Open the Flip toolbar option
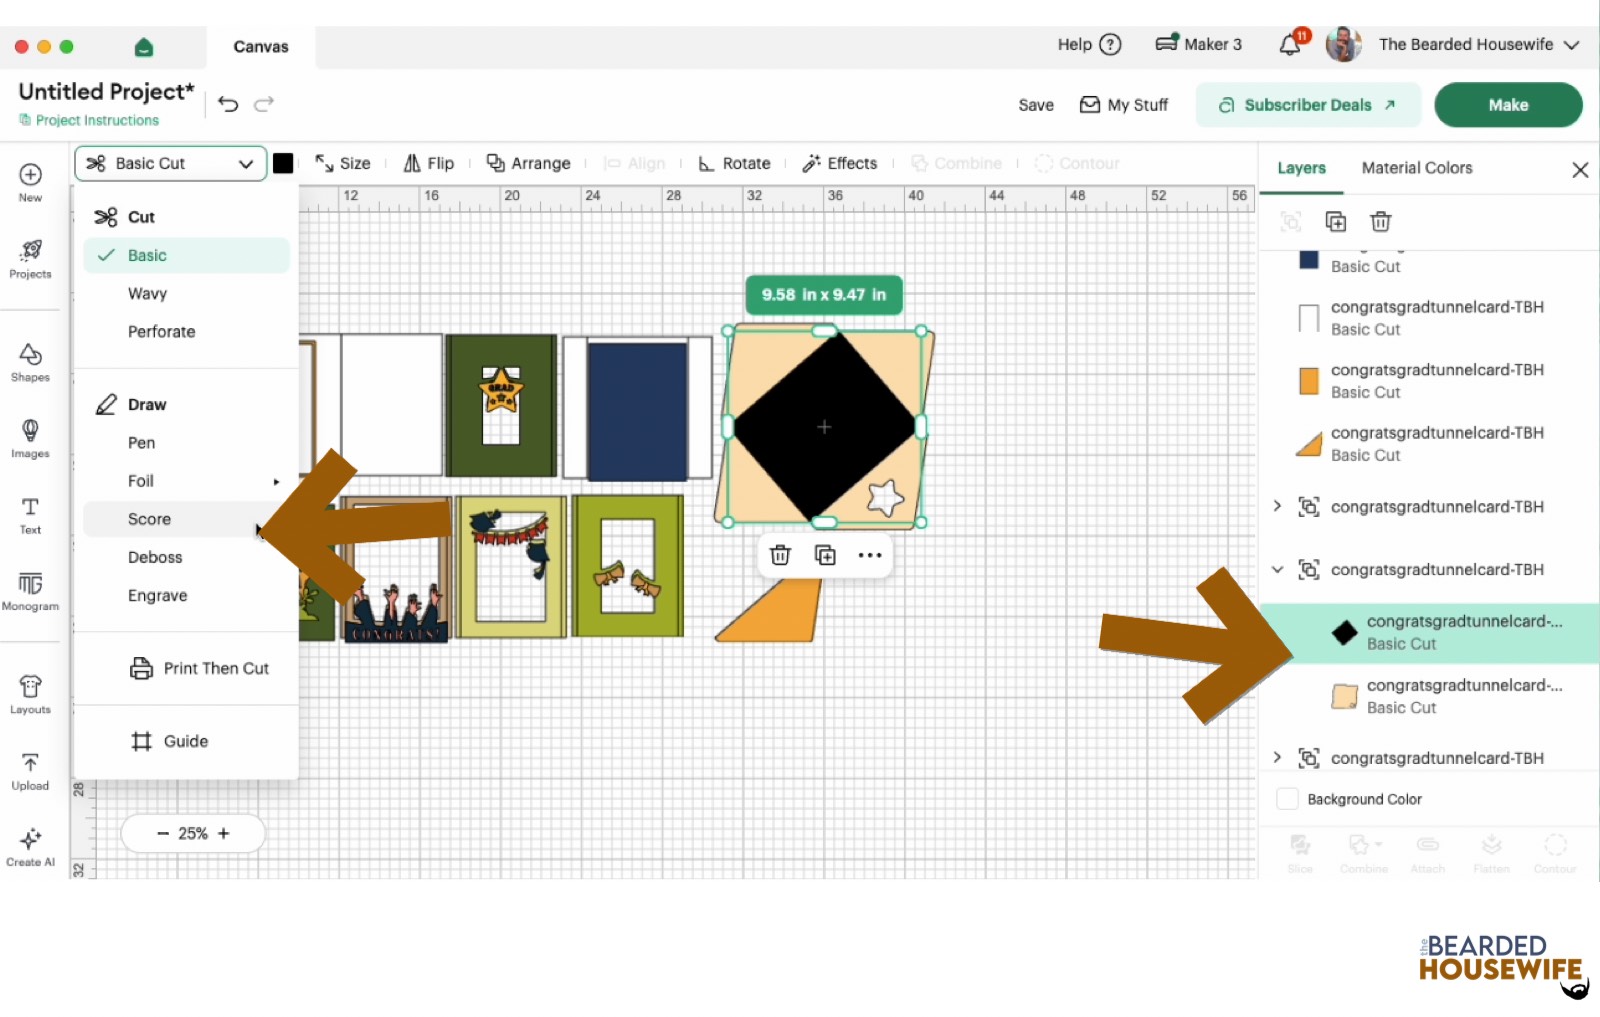 pyautogui.click(x=428, y=163)
